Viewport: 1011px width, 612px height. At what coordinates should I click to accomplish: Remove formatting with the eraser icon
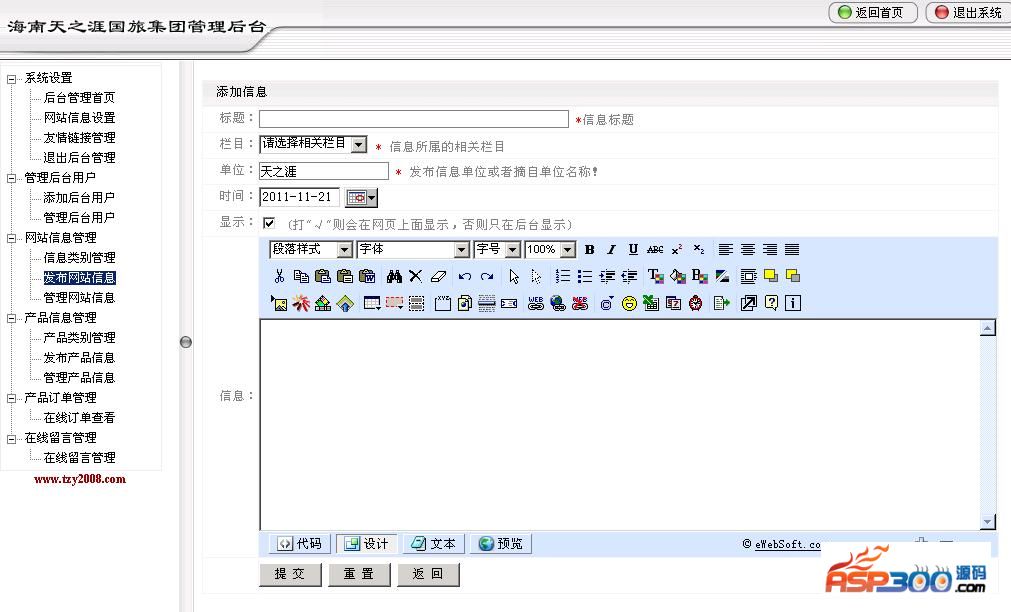438,276
